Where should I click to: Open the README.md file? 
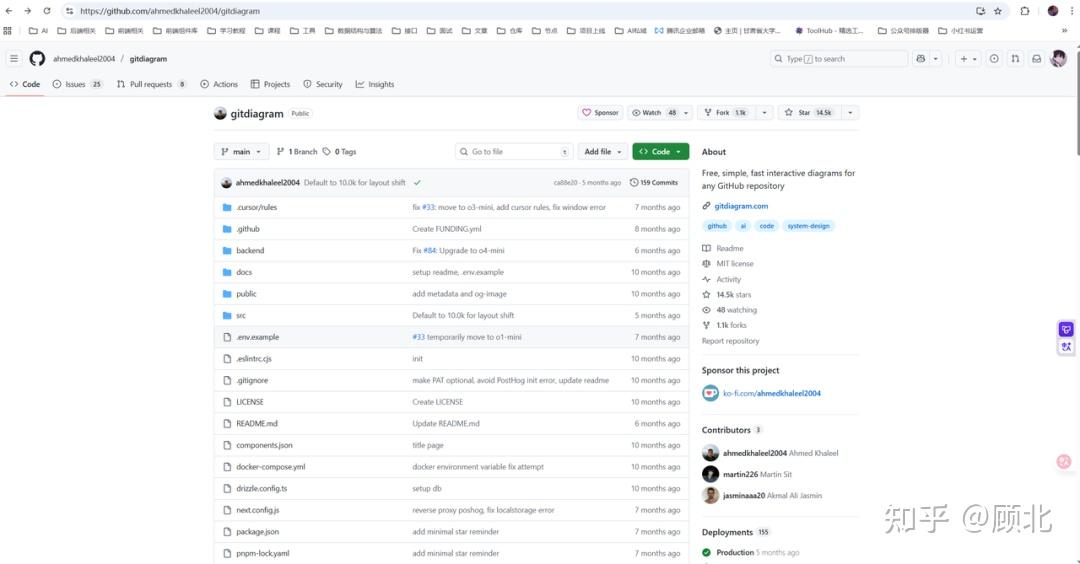tap(257, 424)
